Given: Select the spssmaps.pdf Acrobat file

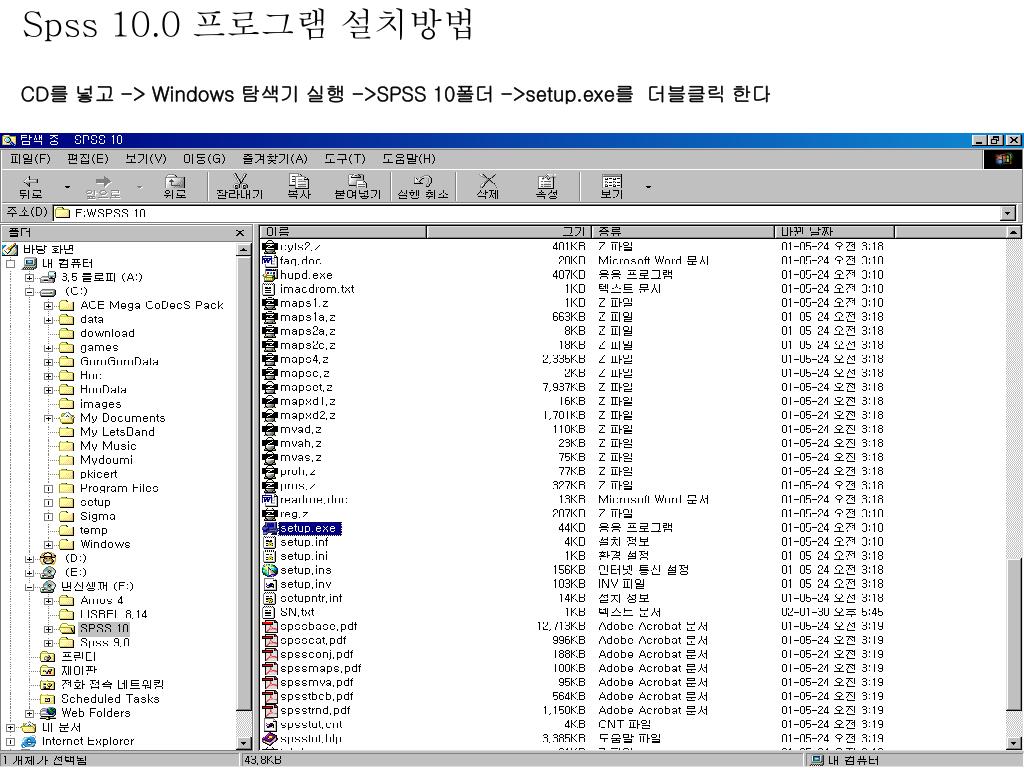Looking at the screenshot, I should click(321, 668).
